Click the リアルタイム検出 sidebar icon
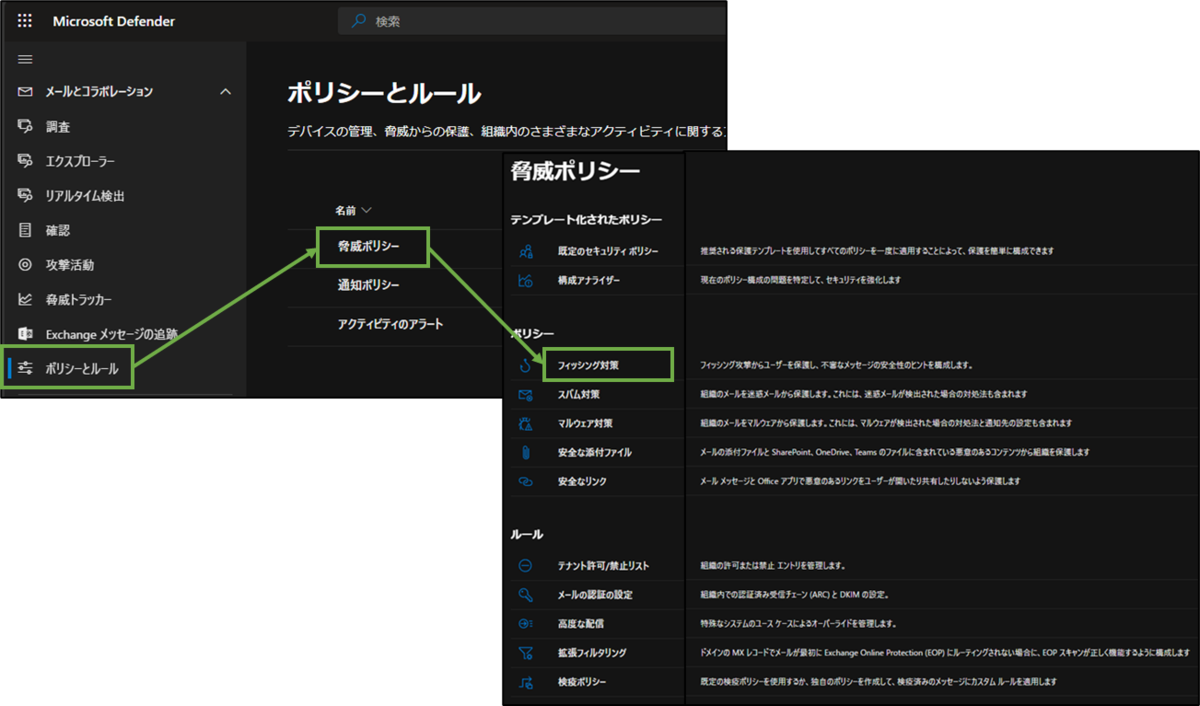Image resolution: width=1200 pixels, height=706 pixels. [x=25, y=196]
